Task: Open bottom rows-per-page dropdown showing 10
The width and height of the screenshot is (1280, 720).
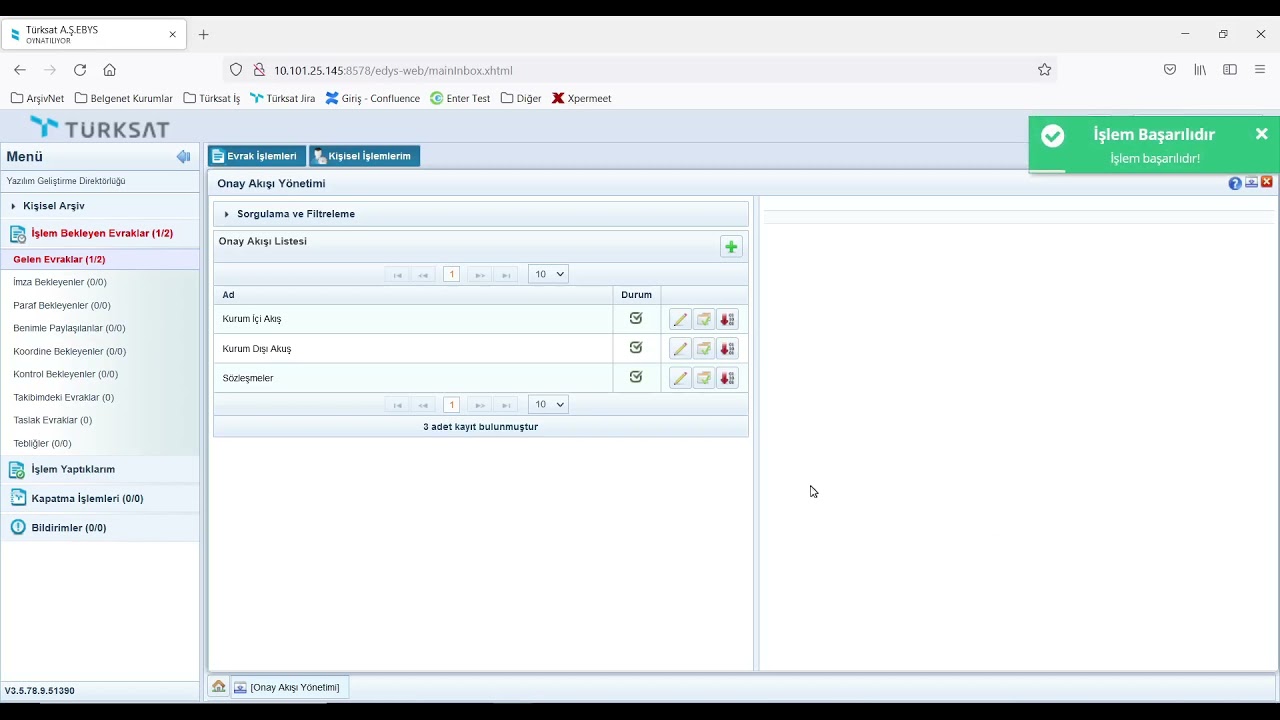Action: pyautogui.click(x=548, y=404)
